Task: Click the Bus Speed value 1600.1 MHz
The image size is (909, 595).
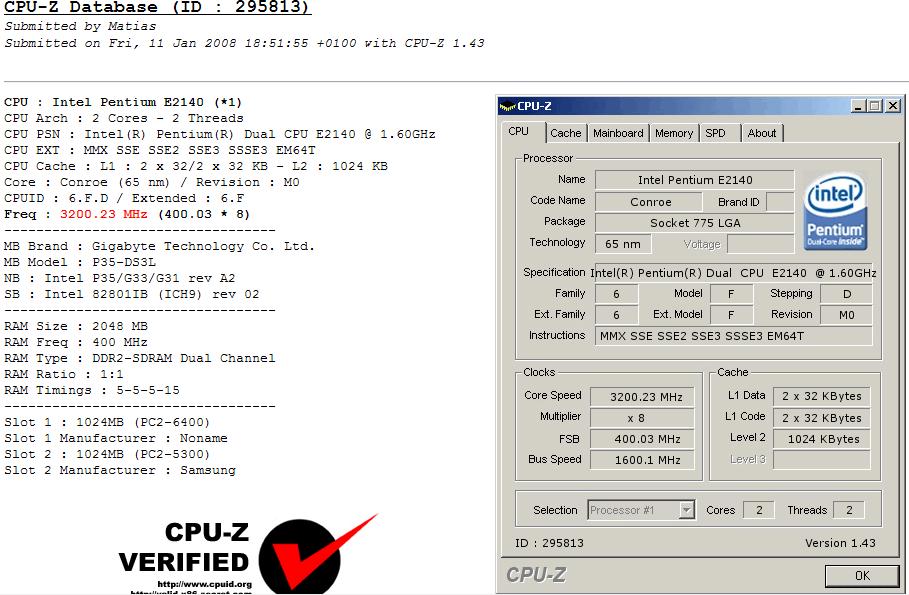Action: pos(642,460)
